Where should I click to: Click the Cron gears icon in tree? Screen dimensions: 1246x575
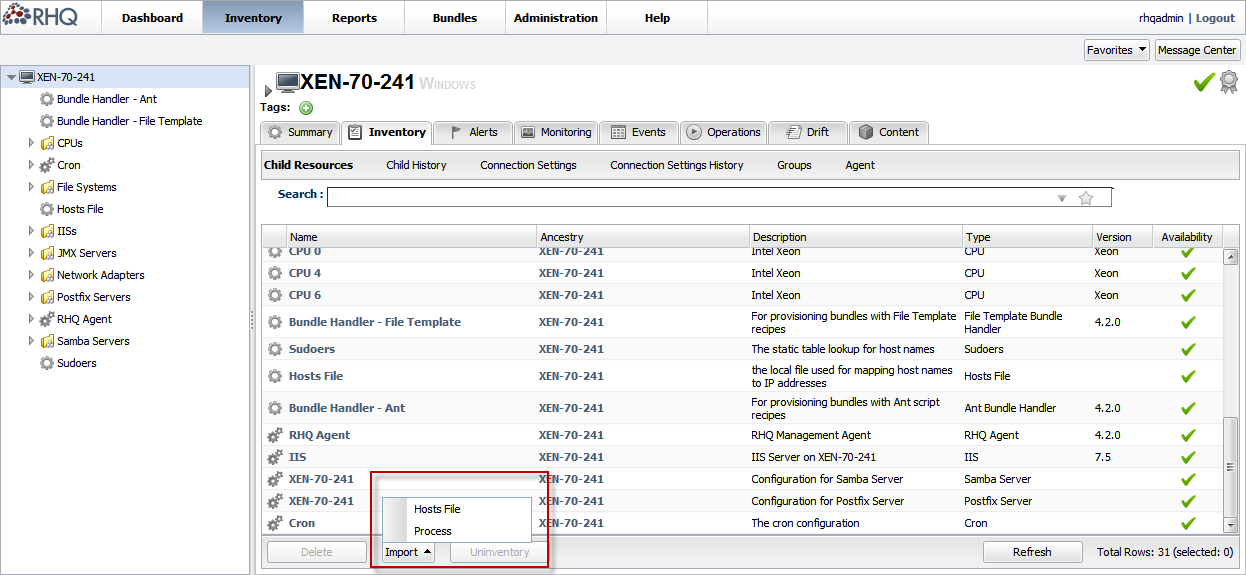click(46, 165)
